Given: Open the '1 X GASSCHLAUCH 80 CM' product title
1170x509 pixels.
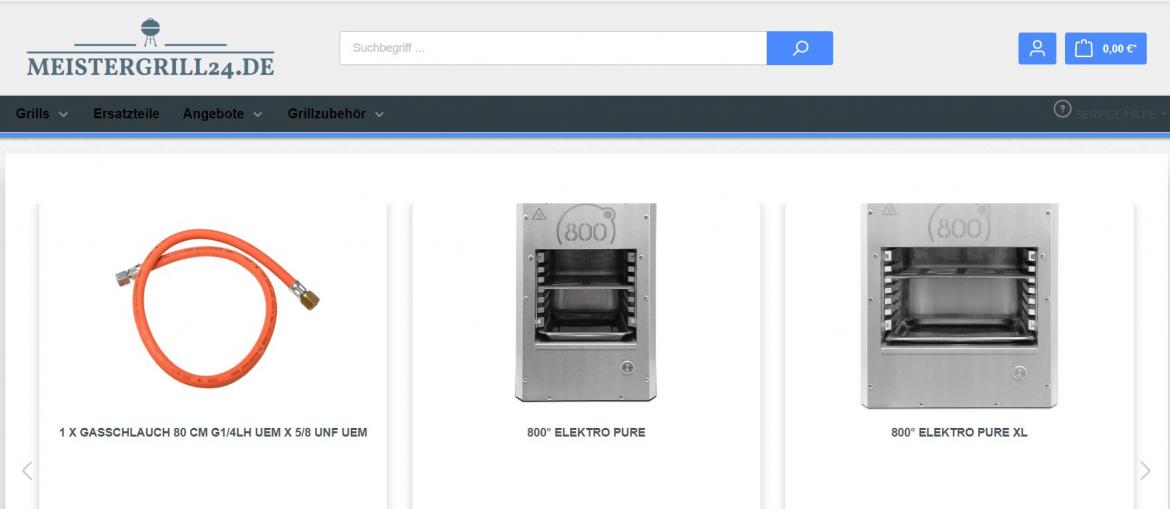Looking at the screenshot, I should click(x=213, y=432).
